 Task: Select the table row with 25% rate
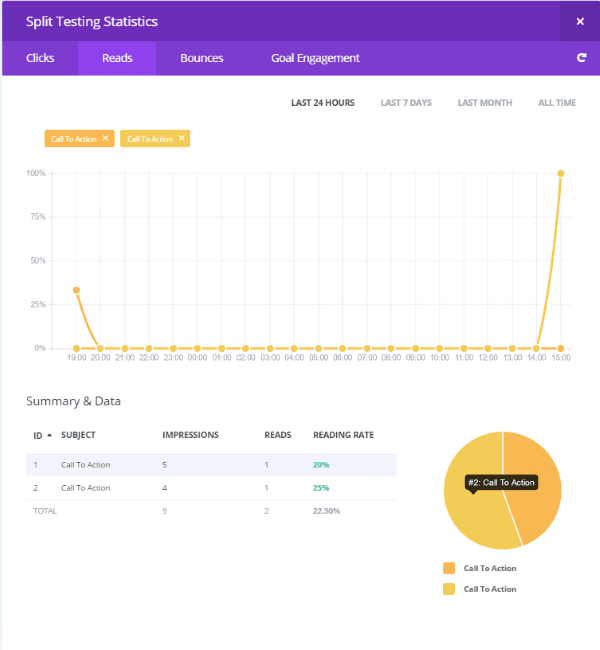point(211,487)
